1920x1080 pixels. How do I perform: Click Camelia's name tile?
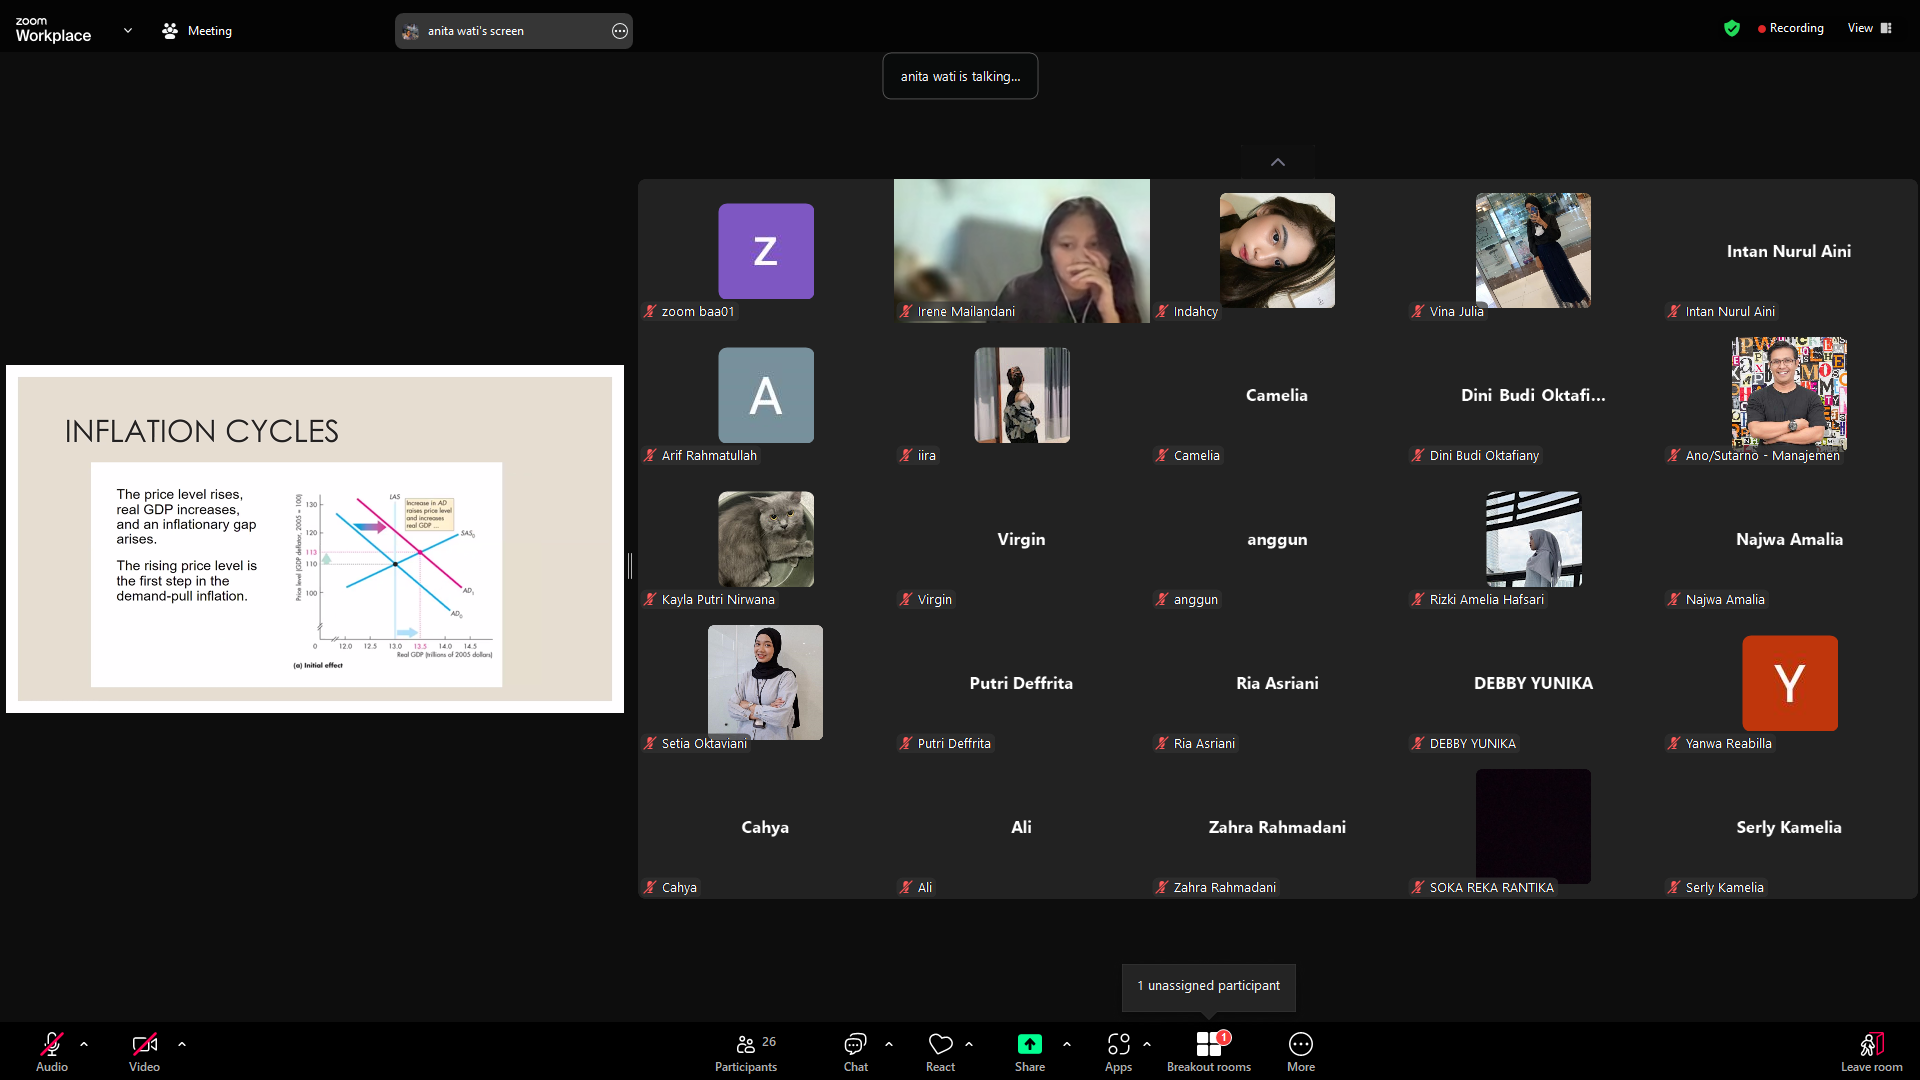coord(1277,395)
